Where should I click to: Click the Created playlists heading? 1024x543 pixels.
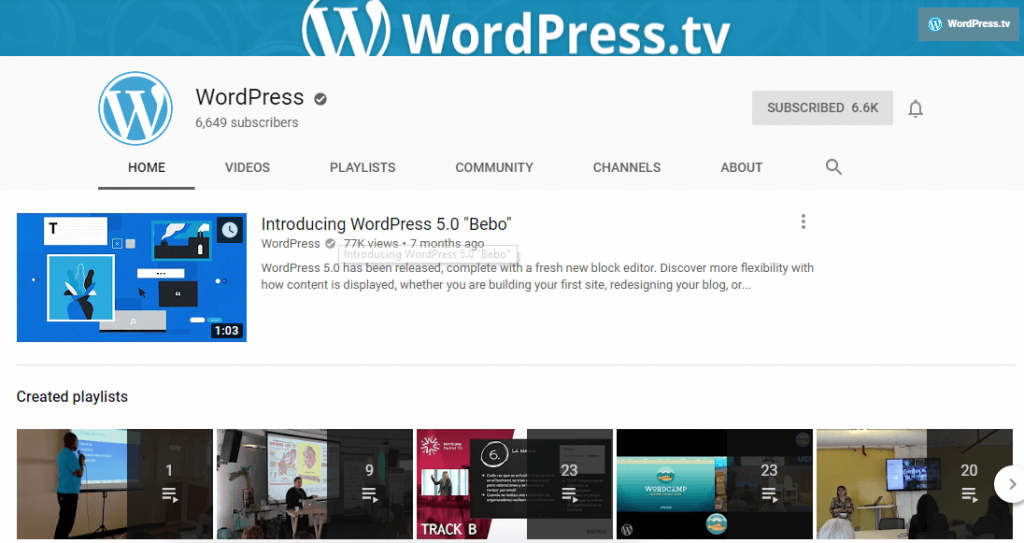coord(72,397)
